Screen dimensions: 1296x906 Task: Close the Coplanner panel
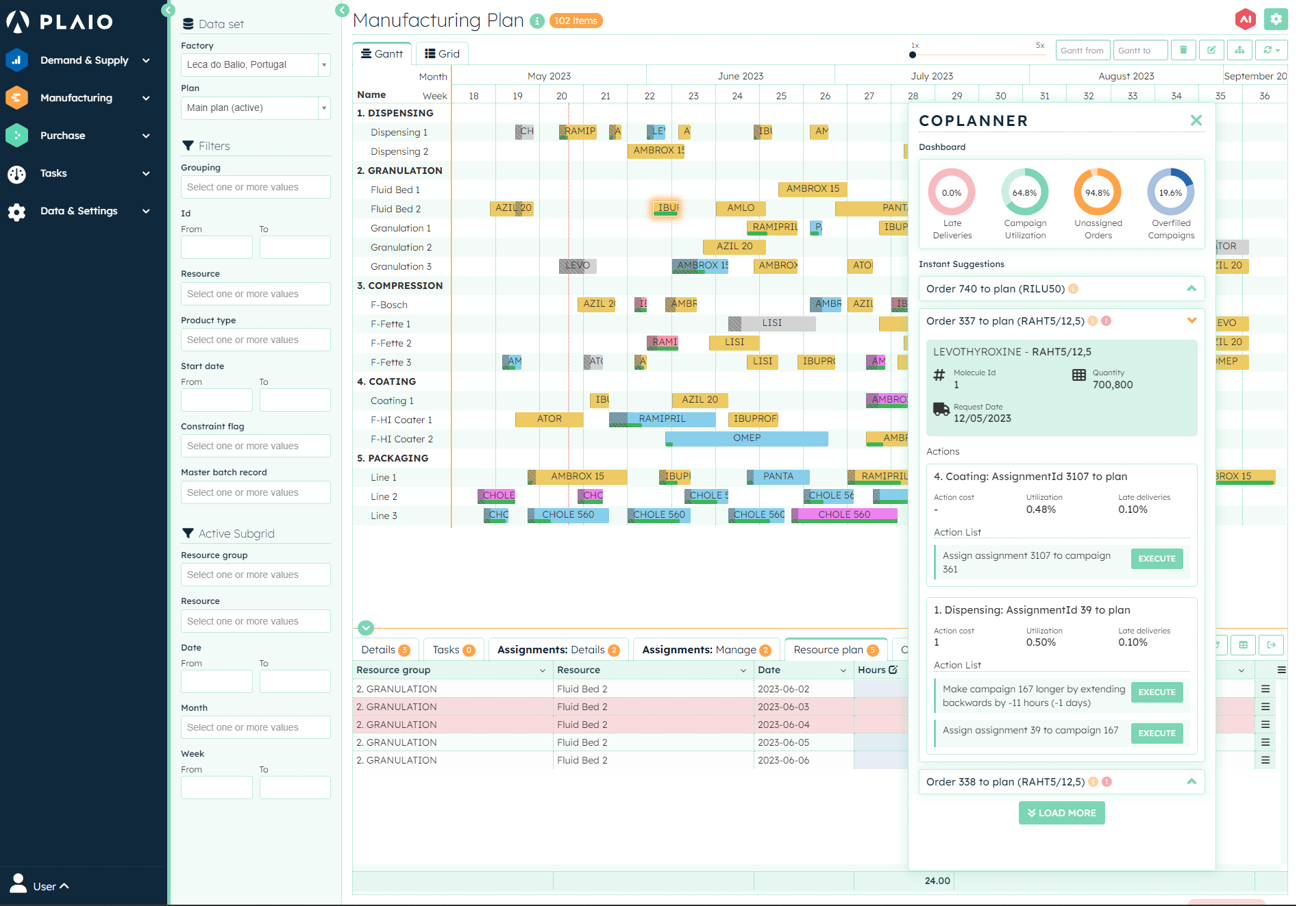[1196, 120]
